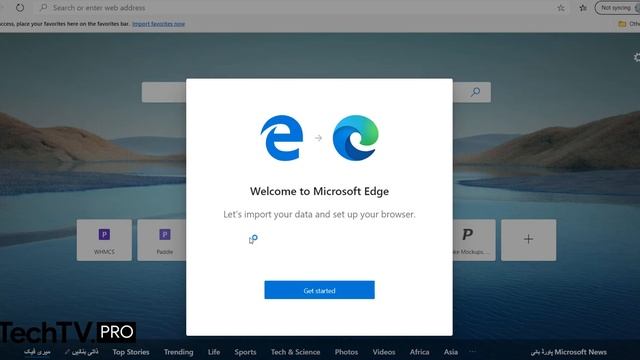Switch to Tech & Science news tab
Viewport: 640px width, 360px height.
tap(295, 352)
